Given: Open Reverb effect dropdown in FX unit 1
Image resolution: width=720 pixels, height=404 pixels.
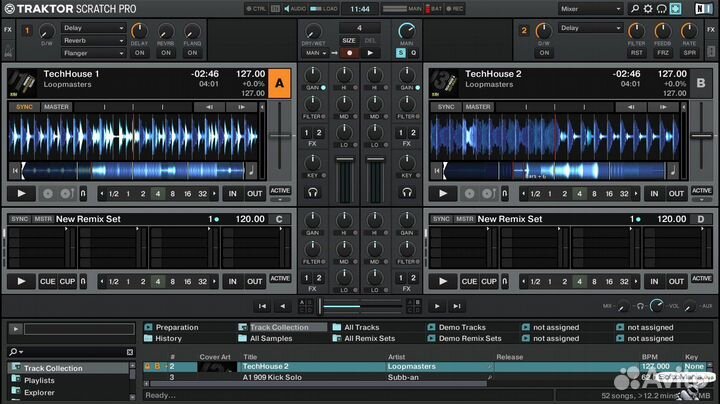Looking at the screenshot, I should click(x=93, y=40).
